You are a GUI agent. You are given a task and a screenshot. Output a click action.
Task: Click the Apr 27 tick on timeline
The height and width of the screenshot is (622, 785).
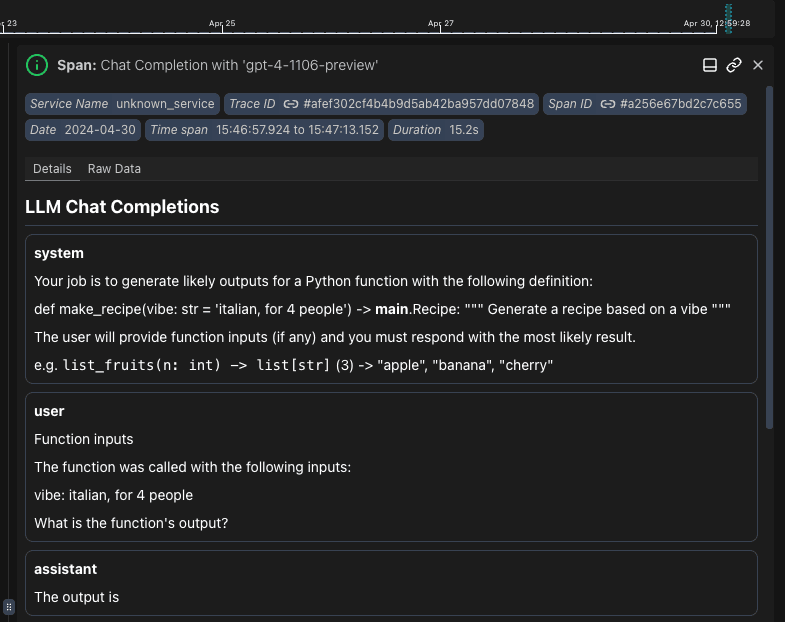441,23
